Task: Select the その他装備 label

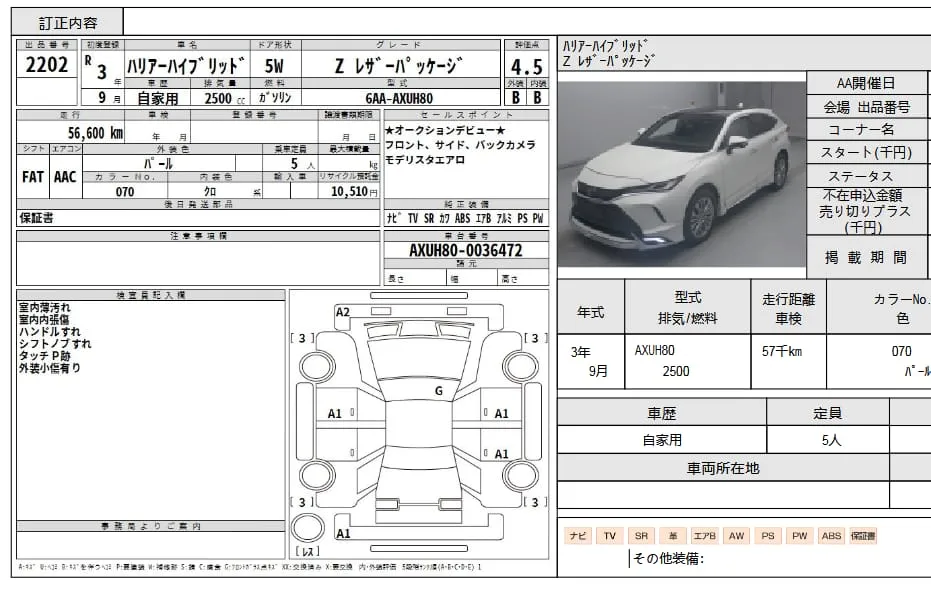Action: 668,558
